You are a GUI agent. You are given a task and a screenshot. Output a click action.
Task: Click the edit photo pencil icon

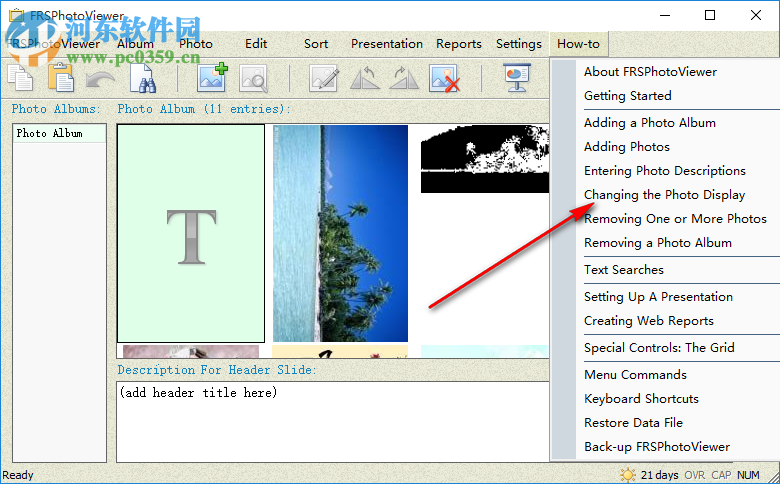(324, 79)
